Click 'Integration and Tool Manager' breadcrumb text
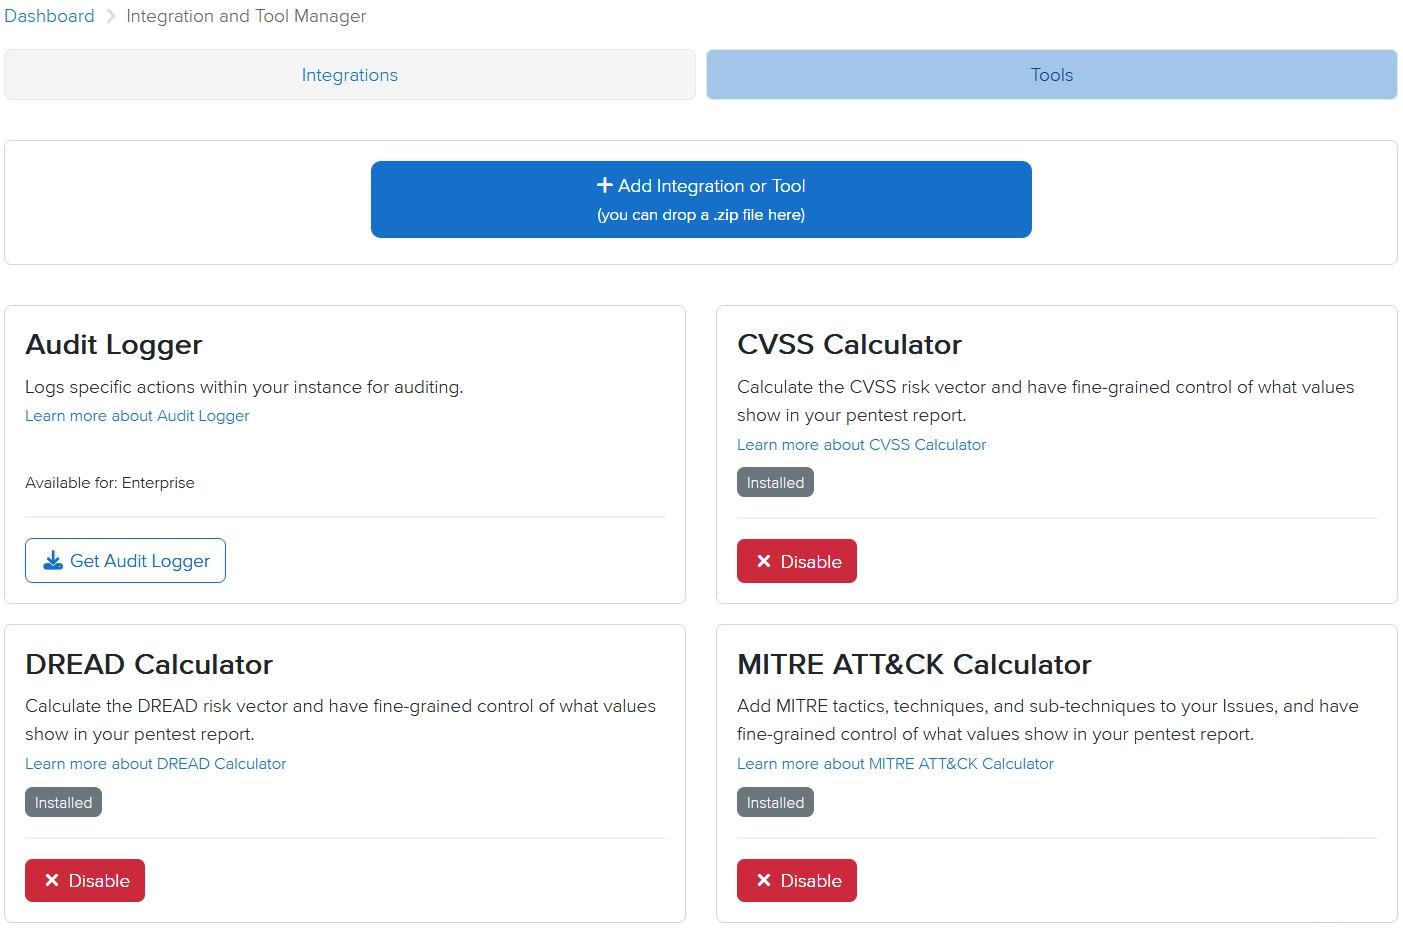Viewport: 1403px width, 932px height. (x=246, y=16)
